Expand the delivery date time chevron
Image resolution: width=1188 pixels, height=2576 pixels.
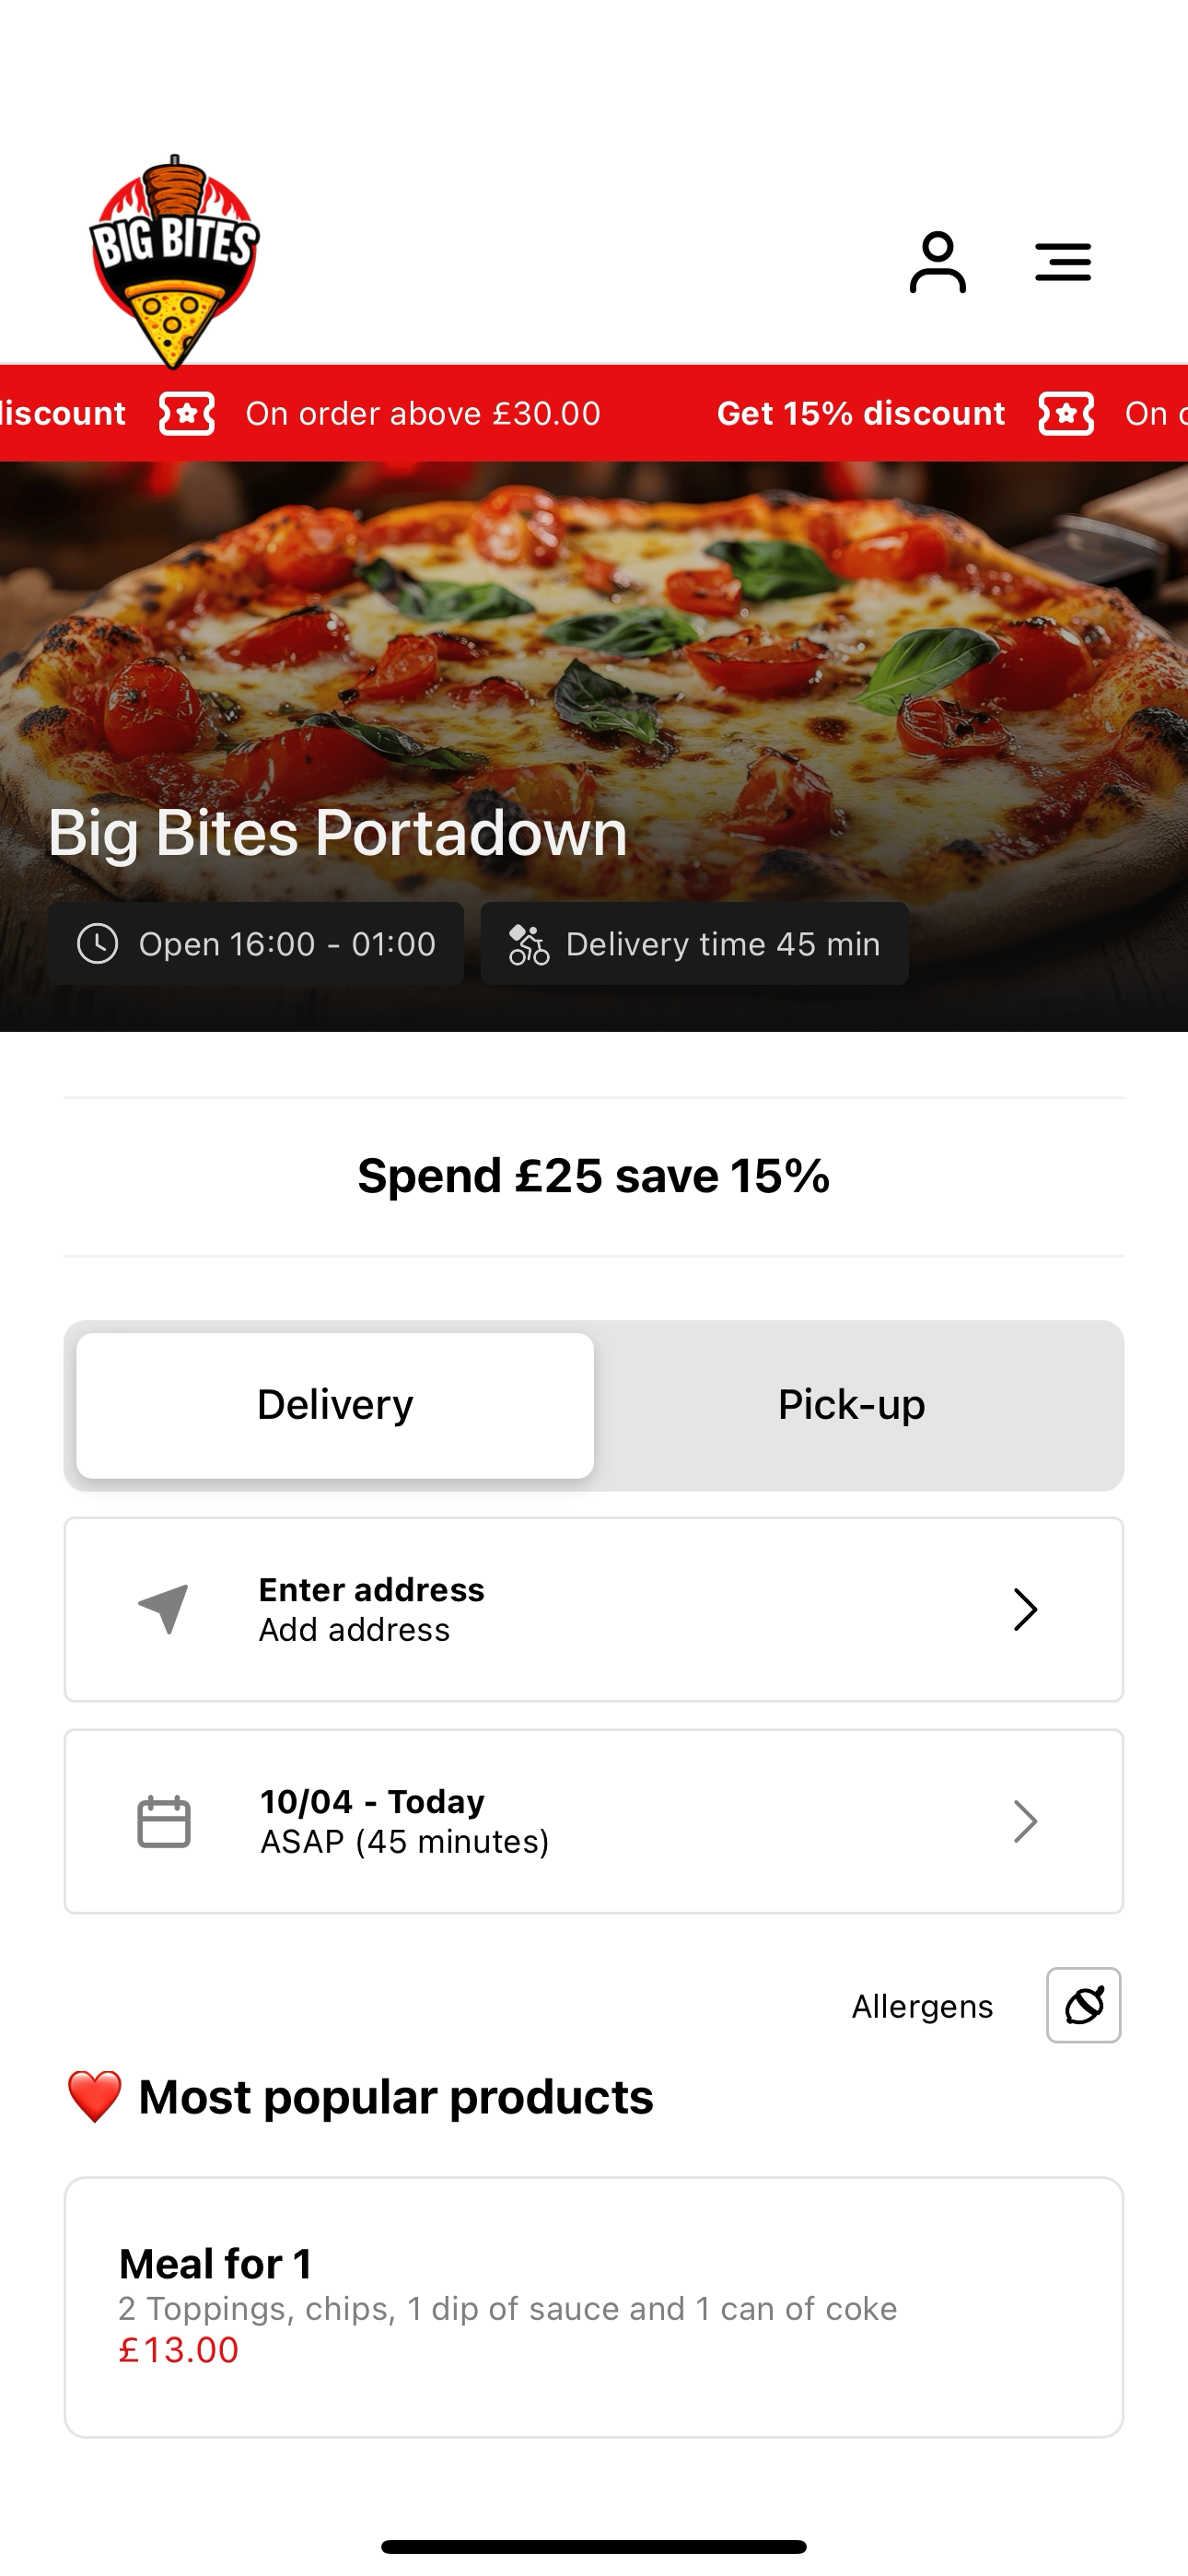(1025, 1821)
